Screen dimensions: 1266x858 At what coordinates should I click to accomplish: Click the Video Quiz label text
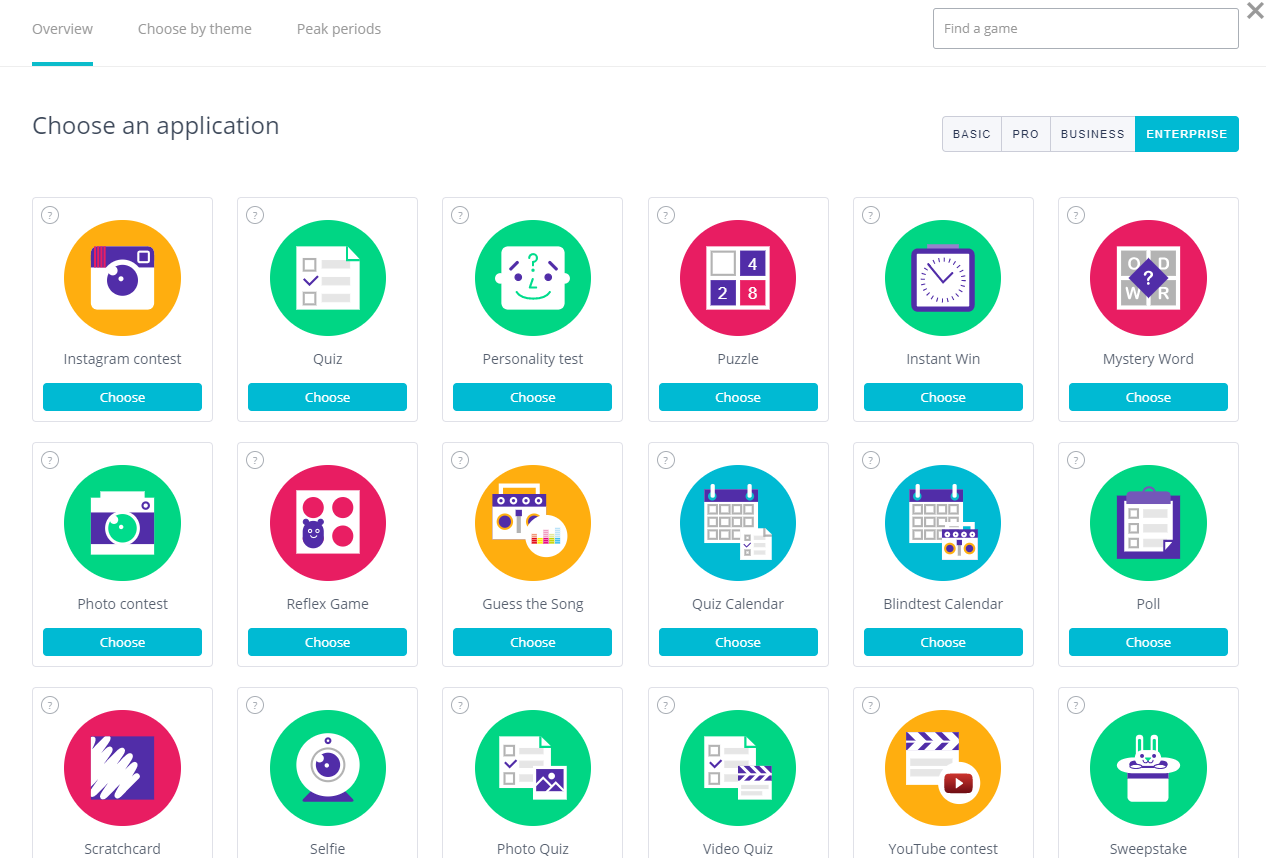(x=738, y=849)
